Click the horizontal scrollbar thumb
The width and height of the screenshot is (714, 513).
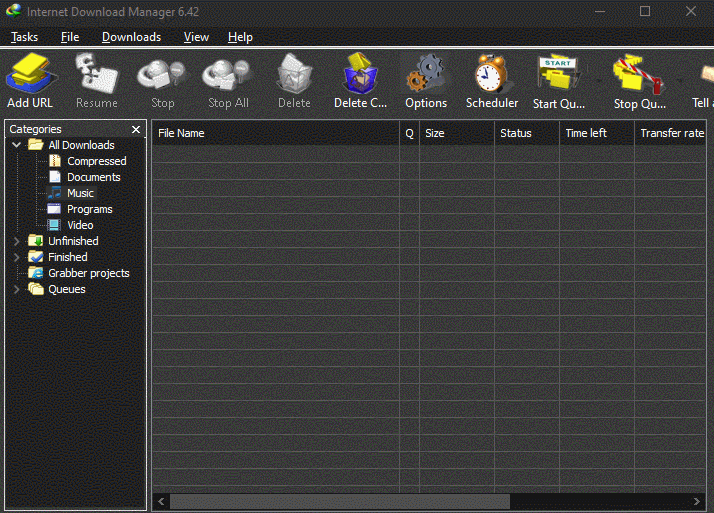[x=340, y=501]
